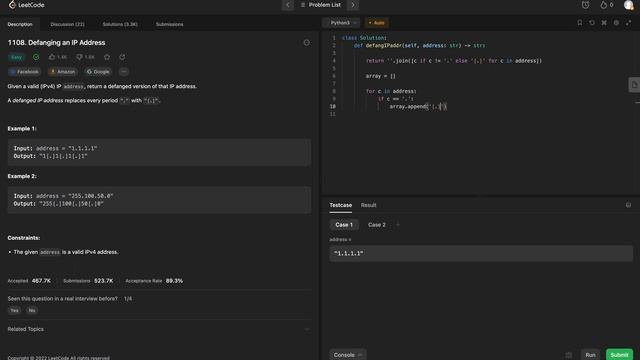
Task: Bookmark the code with editor bookmark icon
Action: tap(580, 23)
